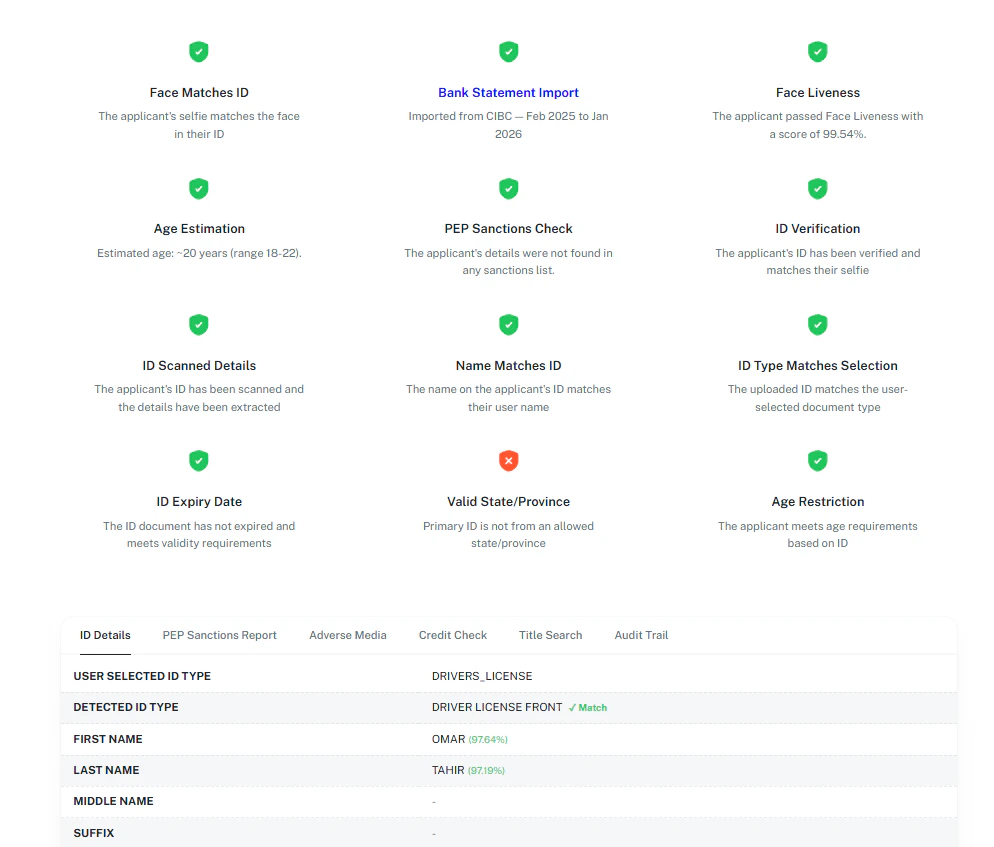Switch to the Credit Check tab
The image size is (994, 847).
coord(453,635)
